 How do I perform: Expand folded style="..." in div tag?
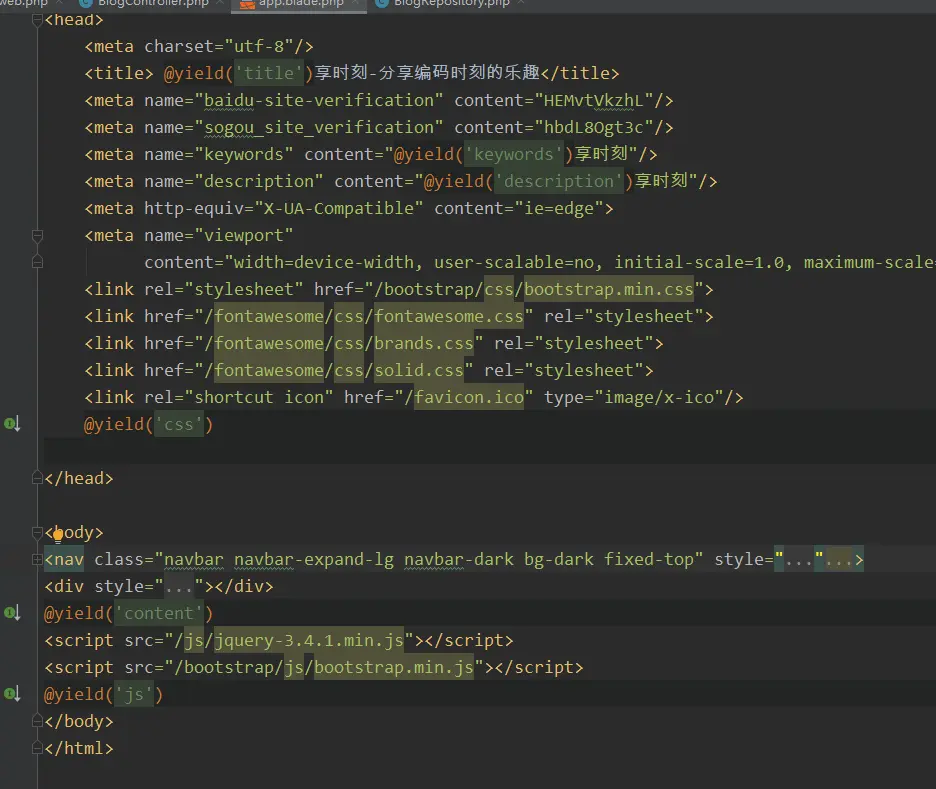(x=179, y=587)
